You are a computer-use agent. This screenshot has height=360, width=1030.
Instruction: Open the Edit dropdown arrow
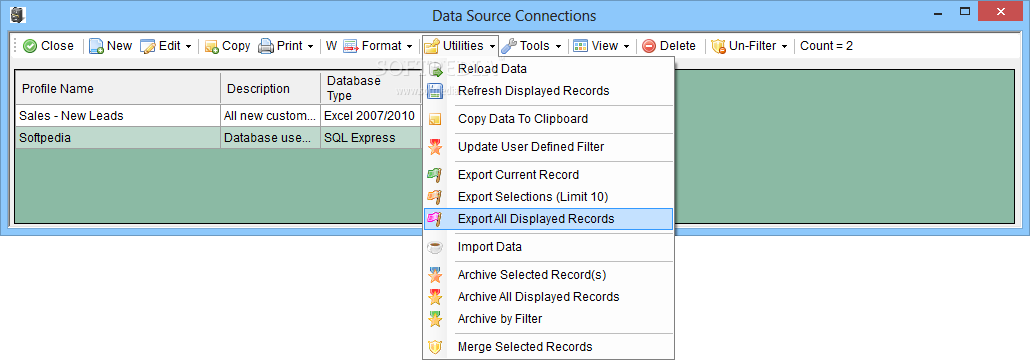click(189, 47)
